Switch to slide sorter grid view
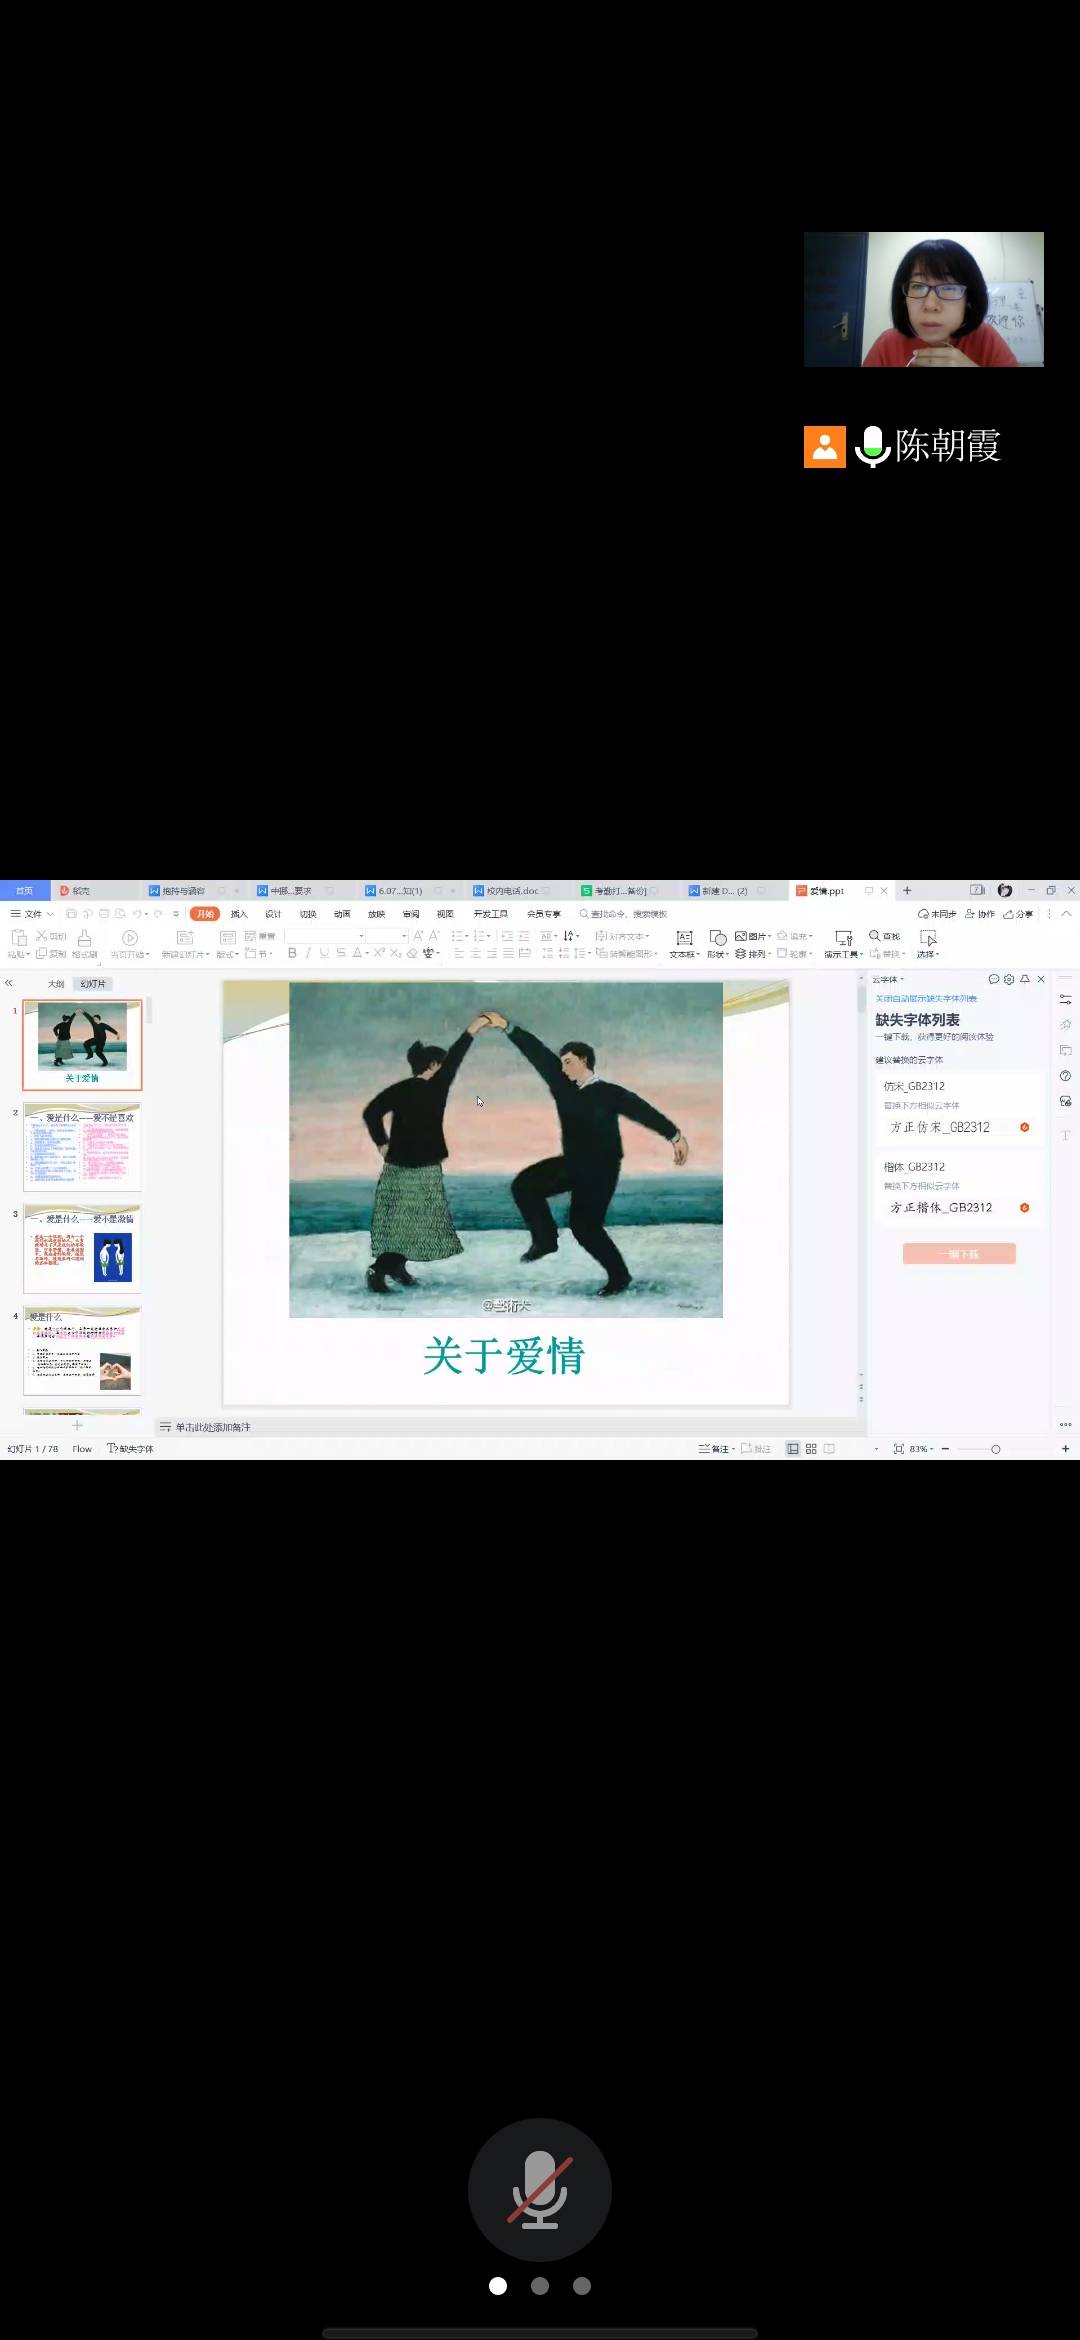The width and height of the screenshot is (1080, 2340). pos(811,1449)
